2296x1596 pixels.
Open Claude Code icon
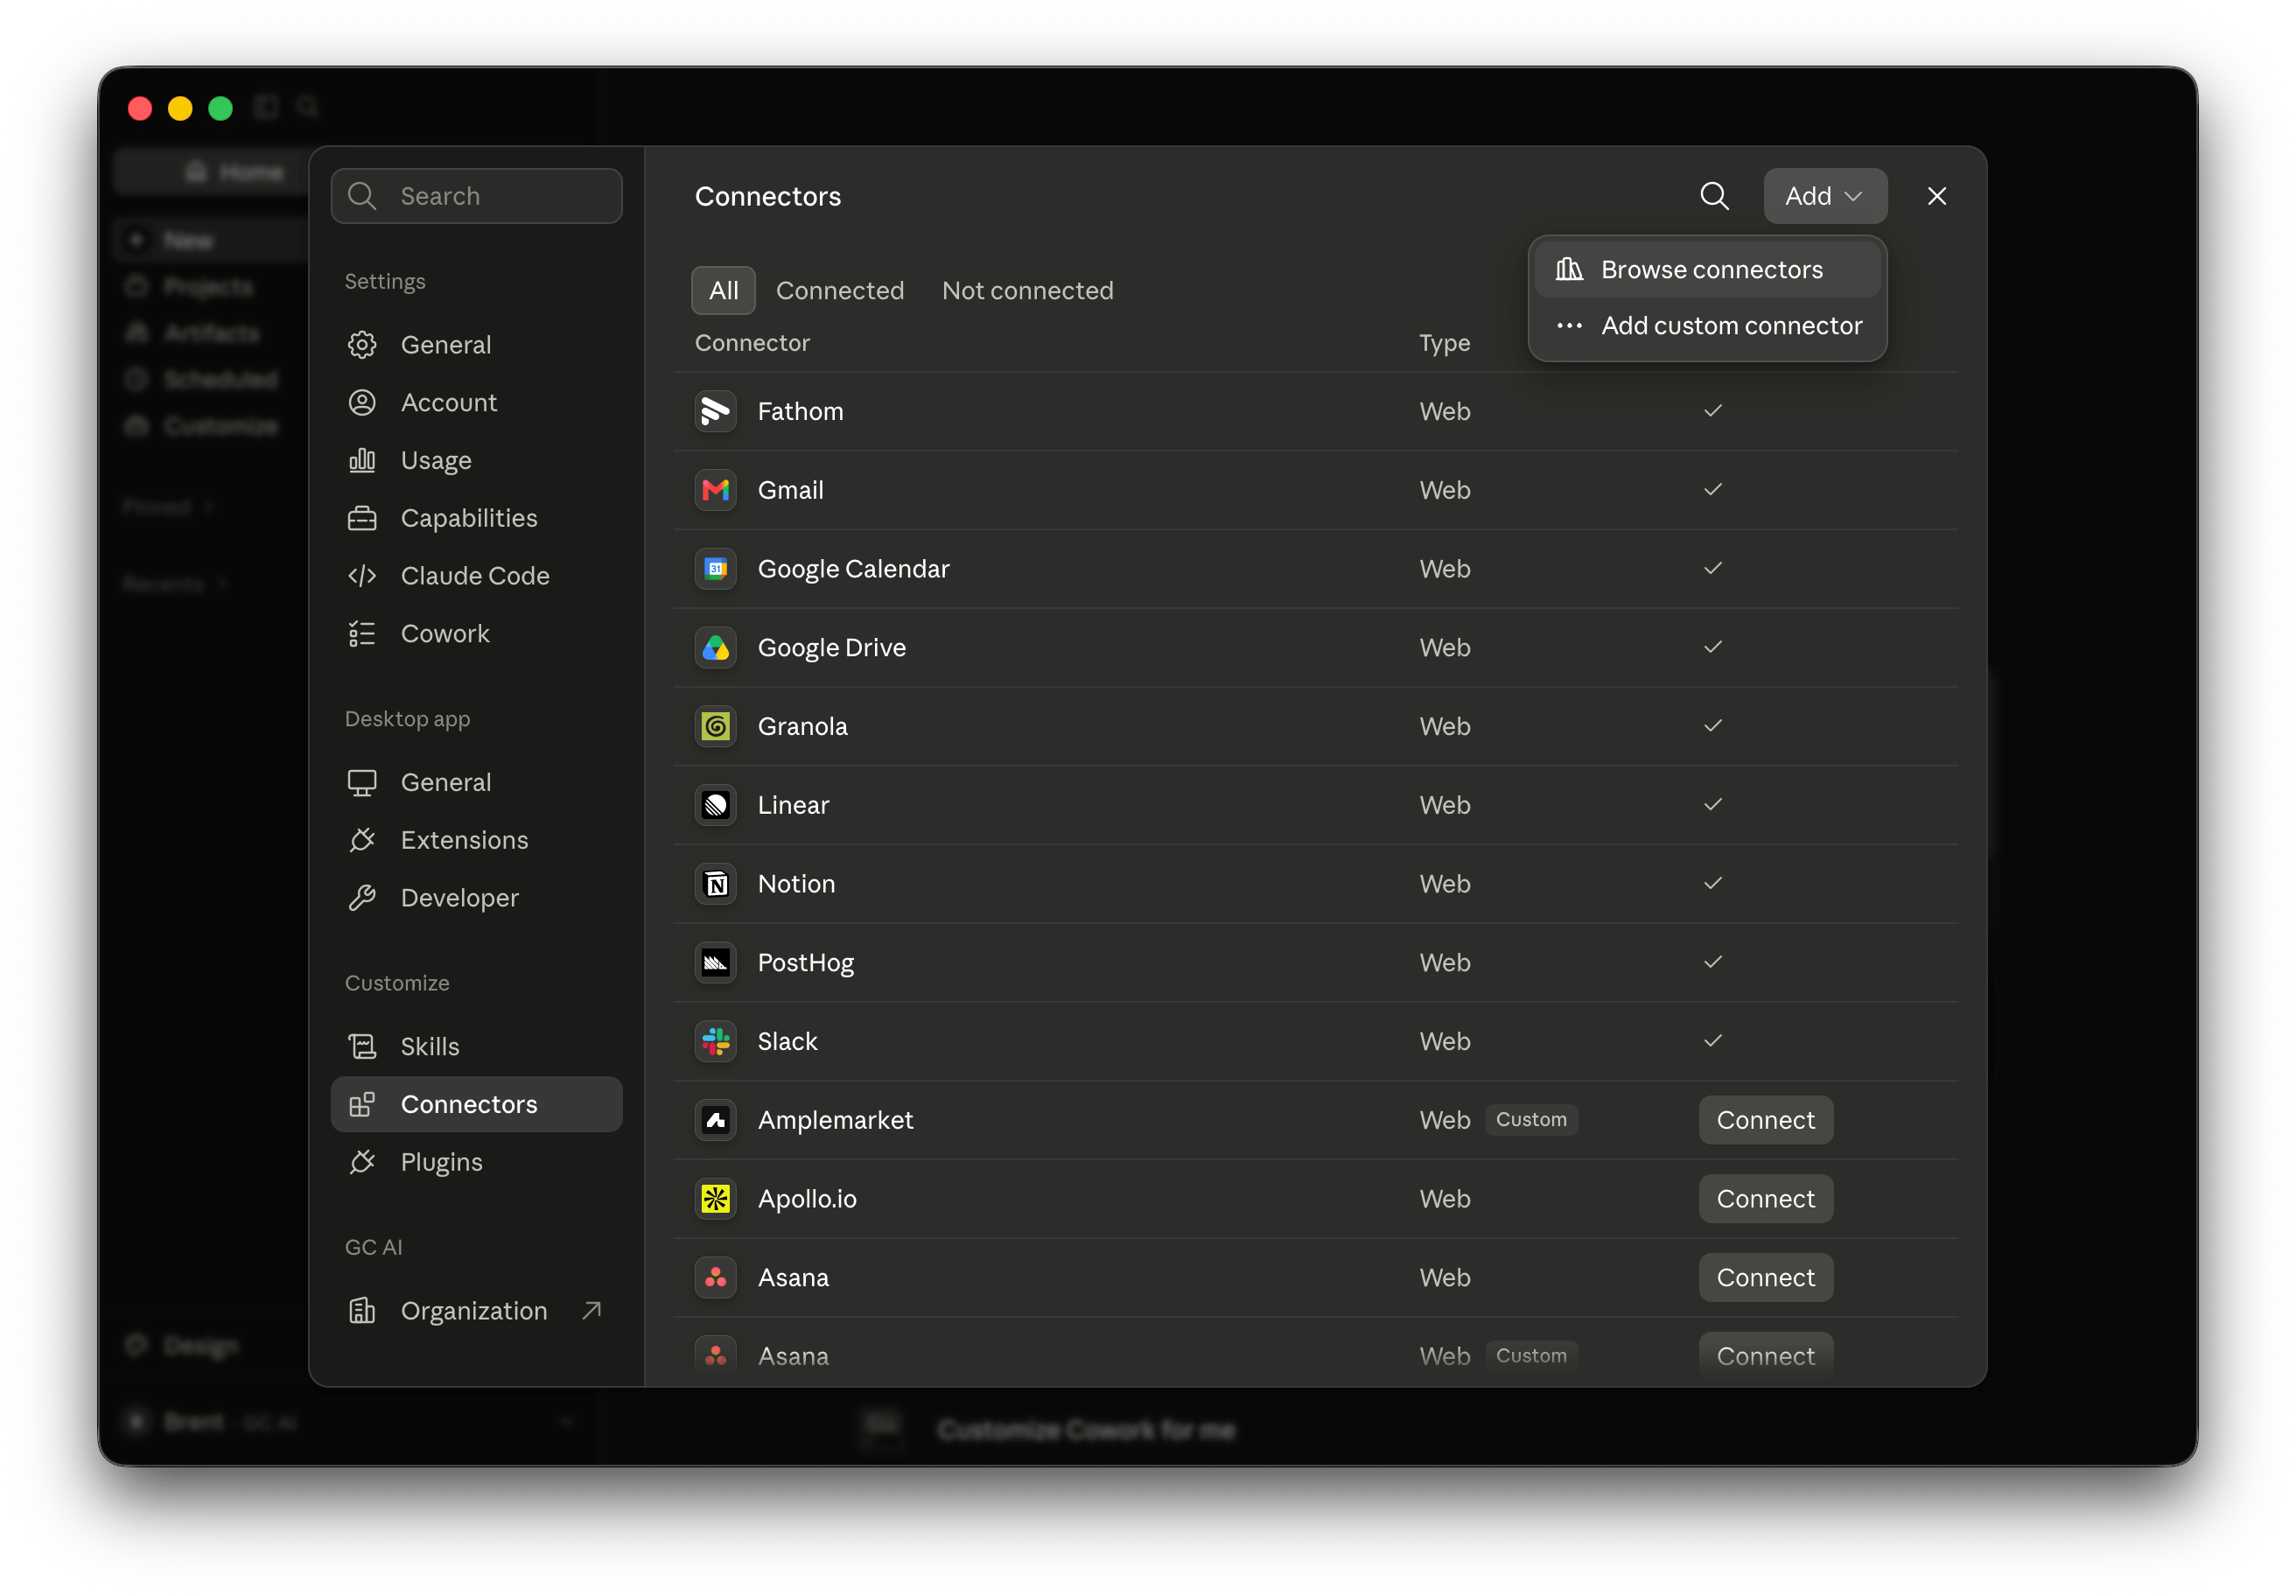362,577
